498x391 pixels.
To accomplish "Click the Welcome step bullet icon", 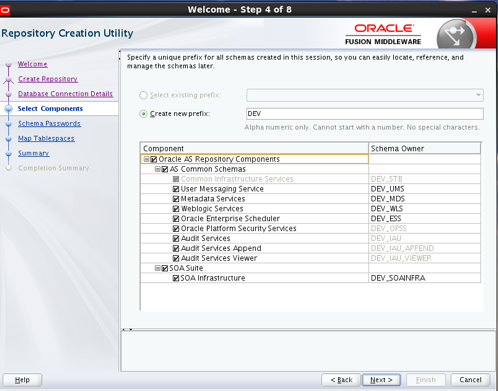I will [x=9, y=64].
